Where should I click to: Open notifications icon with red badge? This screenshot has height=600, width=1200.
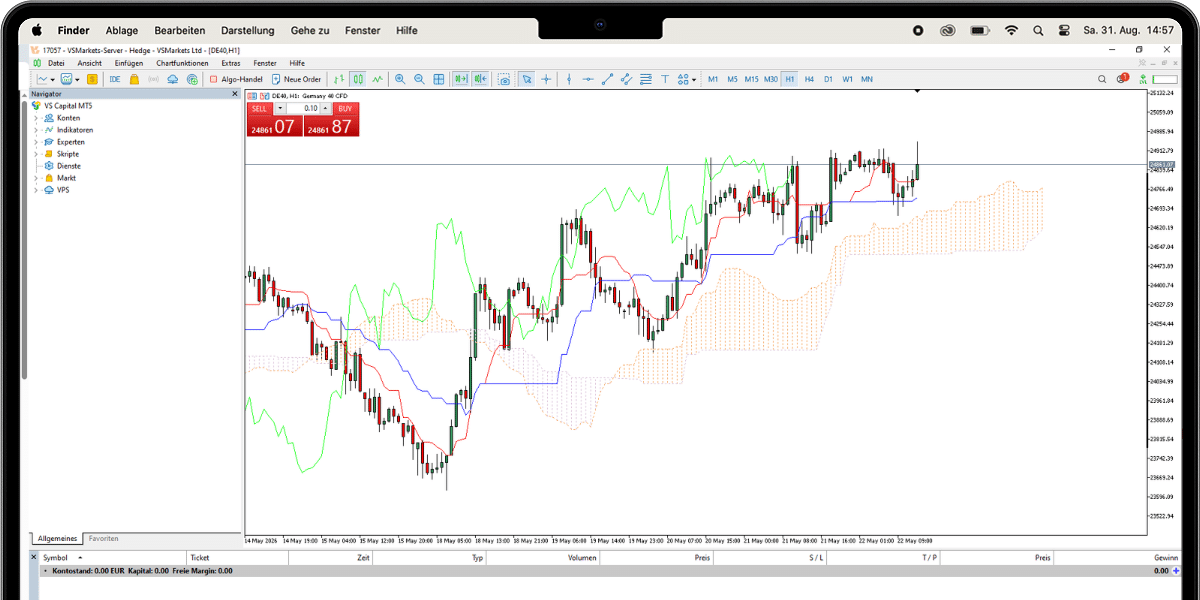1123,78
